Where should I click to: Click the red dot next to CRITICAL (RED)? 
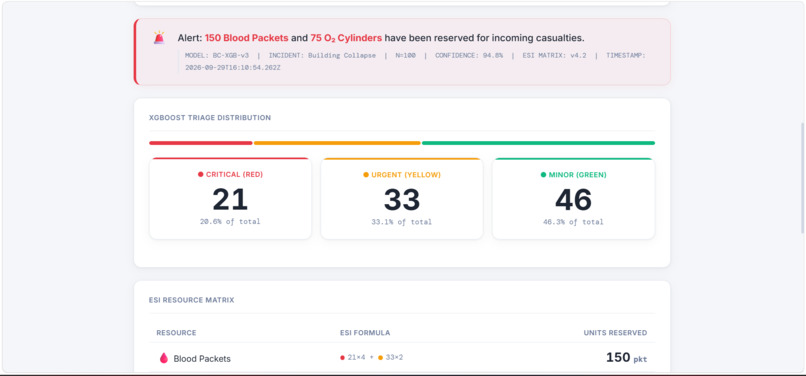click(x=200, y=174)
